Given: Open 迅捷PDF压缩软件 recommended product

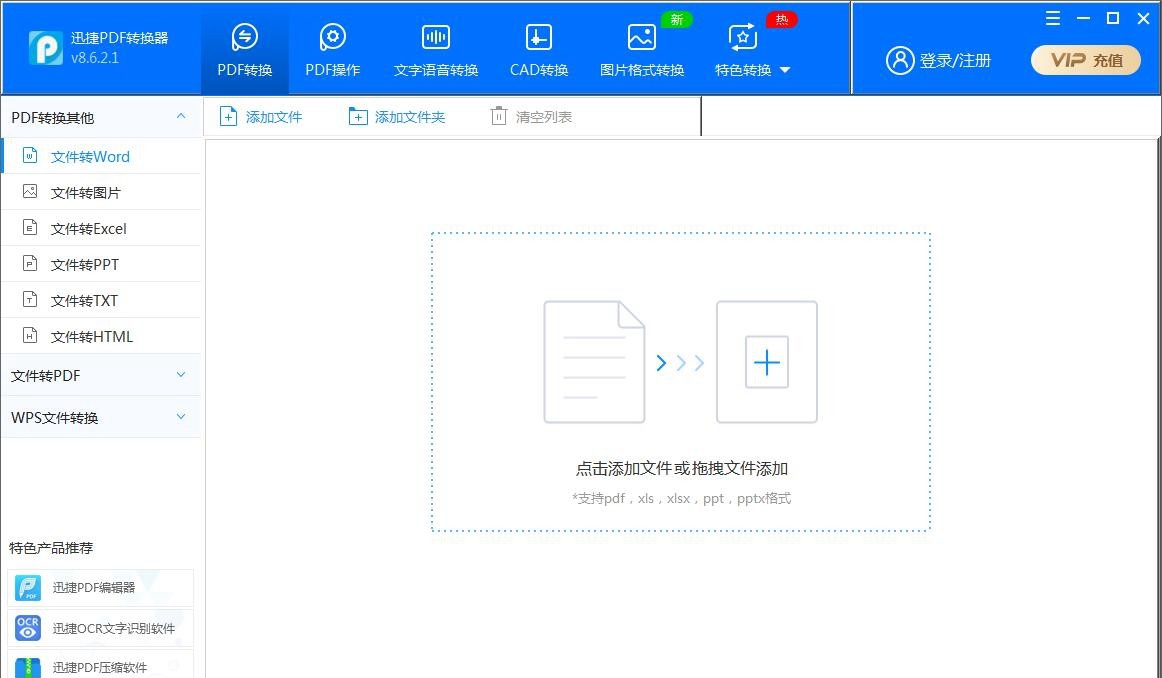Looking at the screenshot, I should click(x=101, y=665).
